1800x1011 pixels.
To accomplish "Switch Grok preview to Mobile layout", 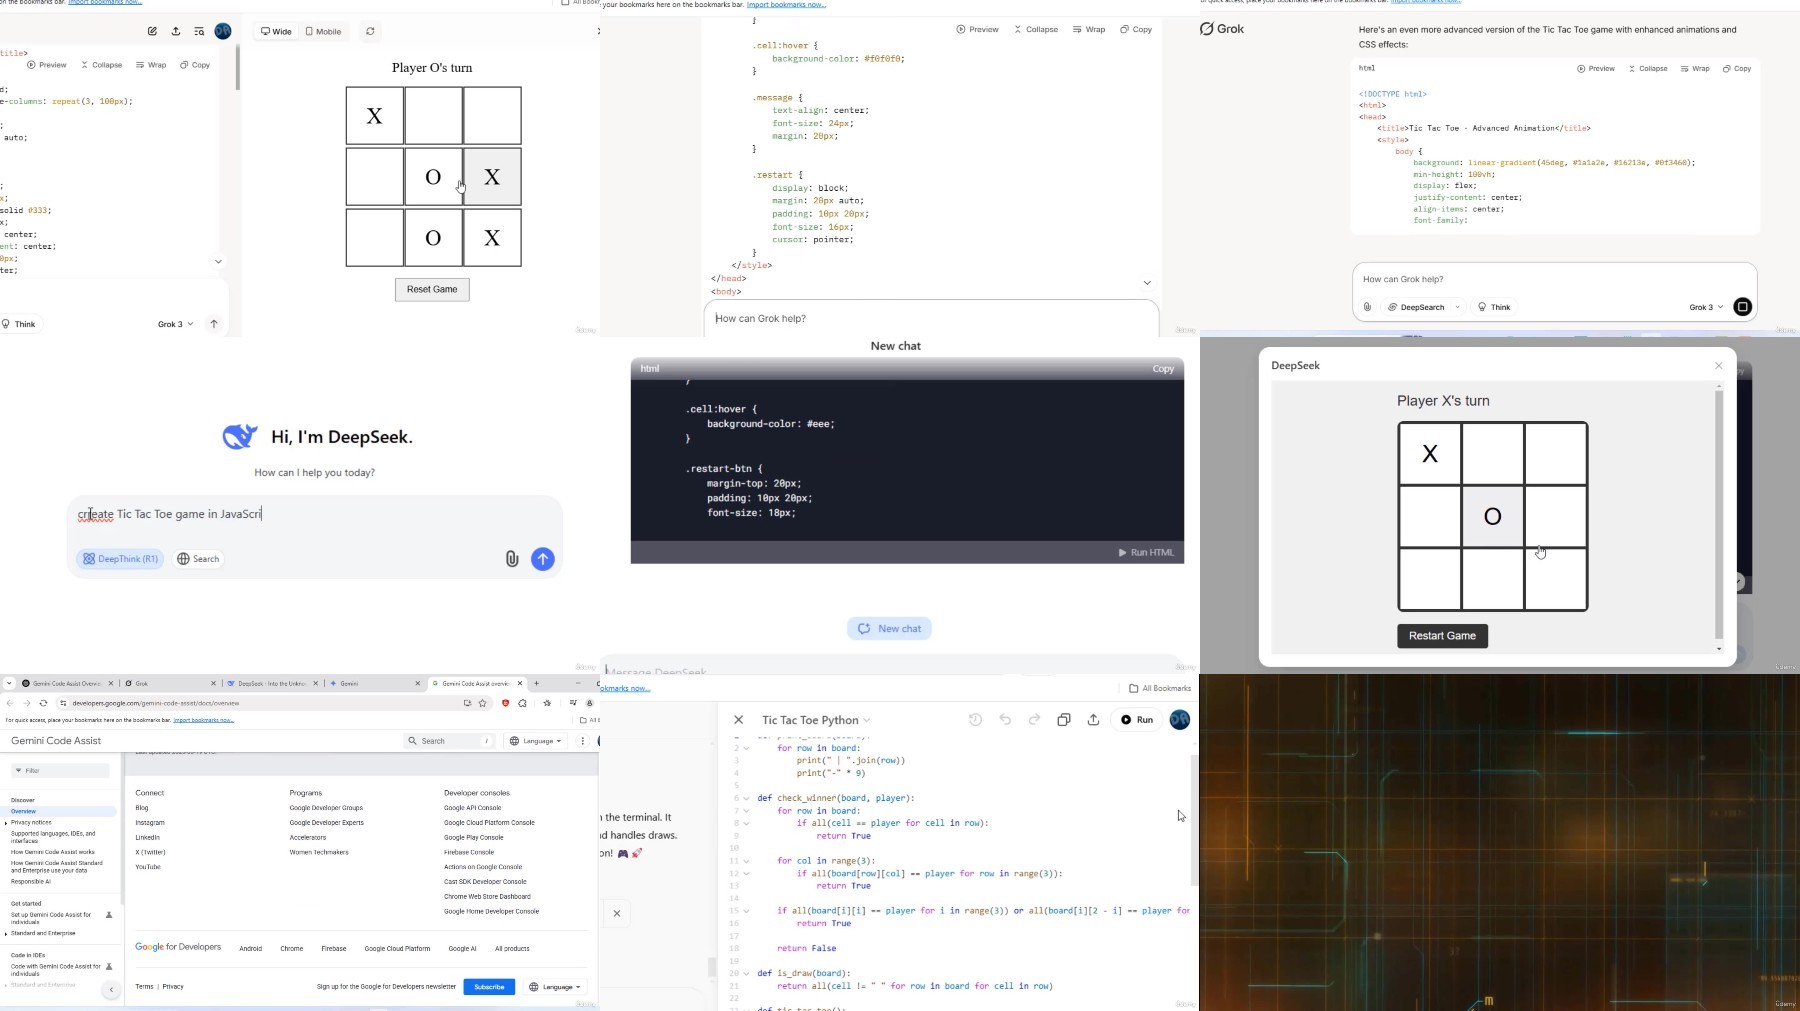I will [x=323, y=31].
